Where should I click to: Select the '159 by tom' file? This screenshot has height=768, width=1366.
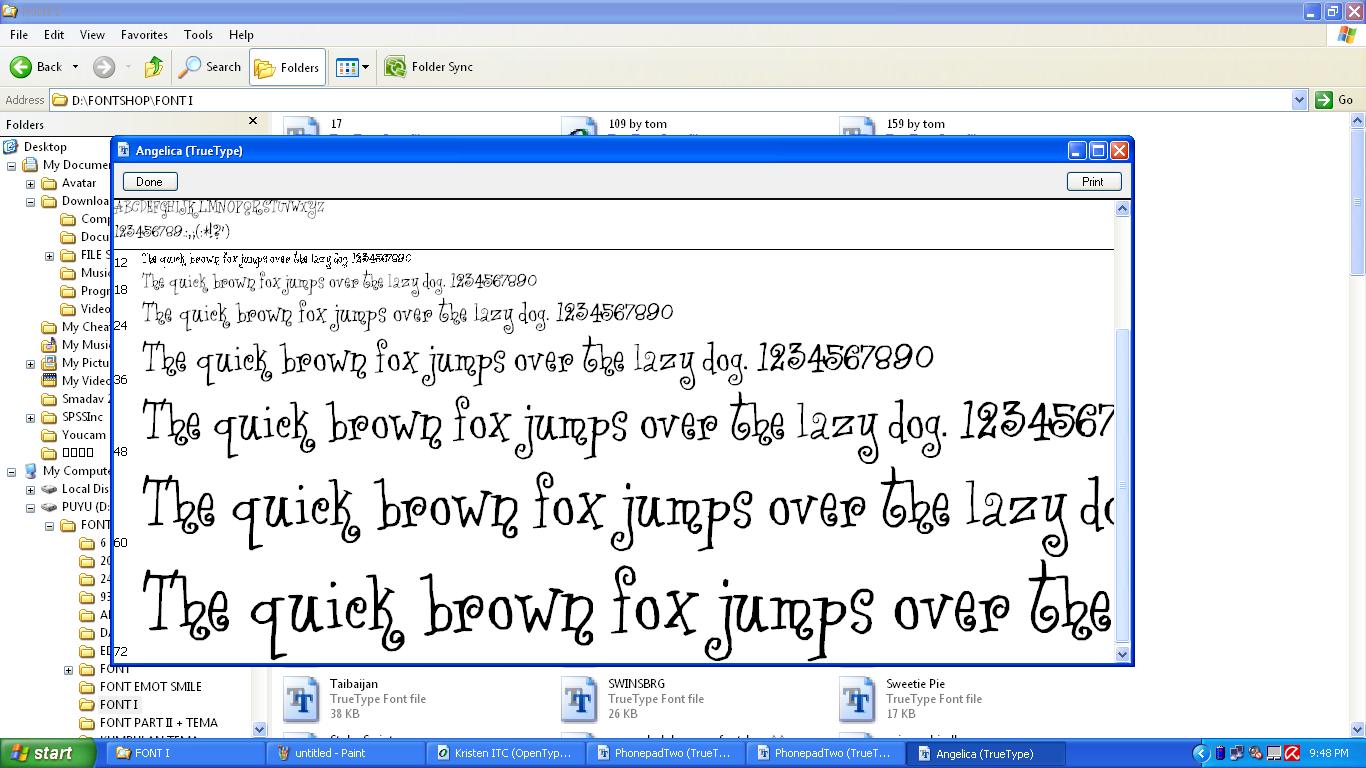point(915,124)
